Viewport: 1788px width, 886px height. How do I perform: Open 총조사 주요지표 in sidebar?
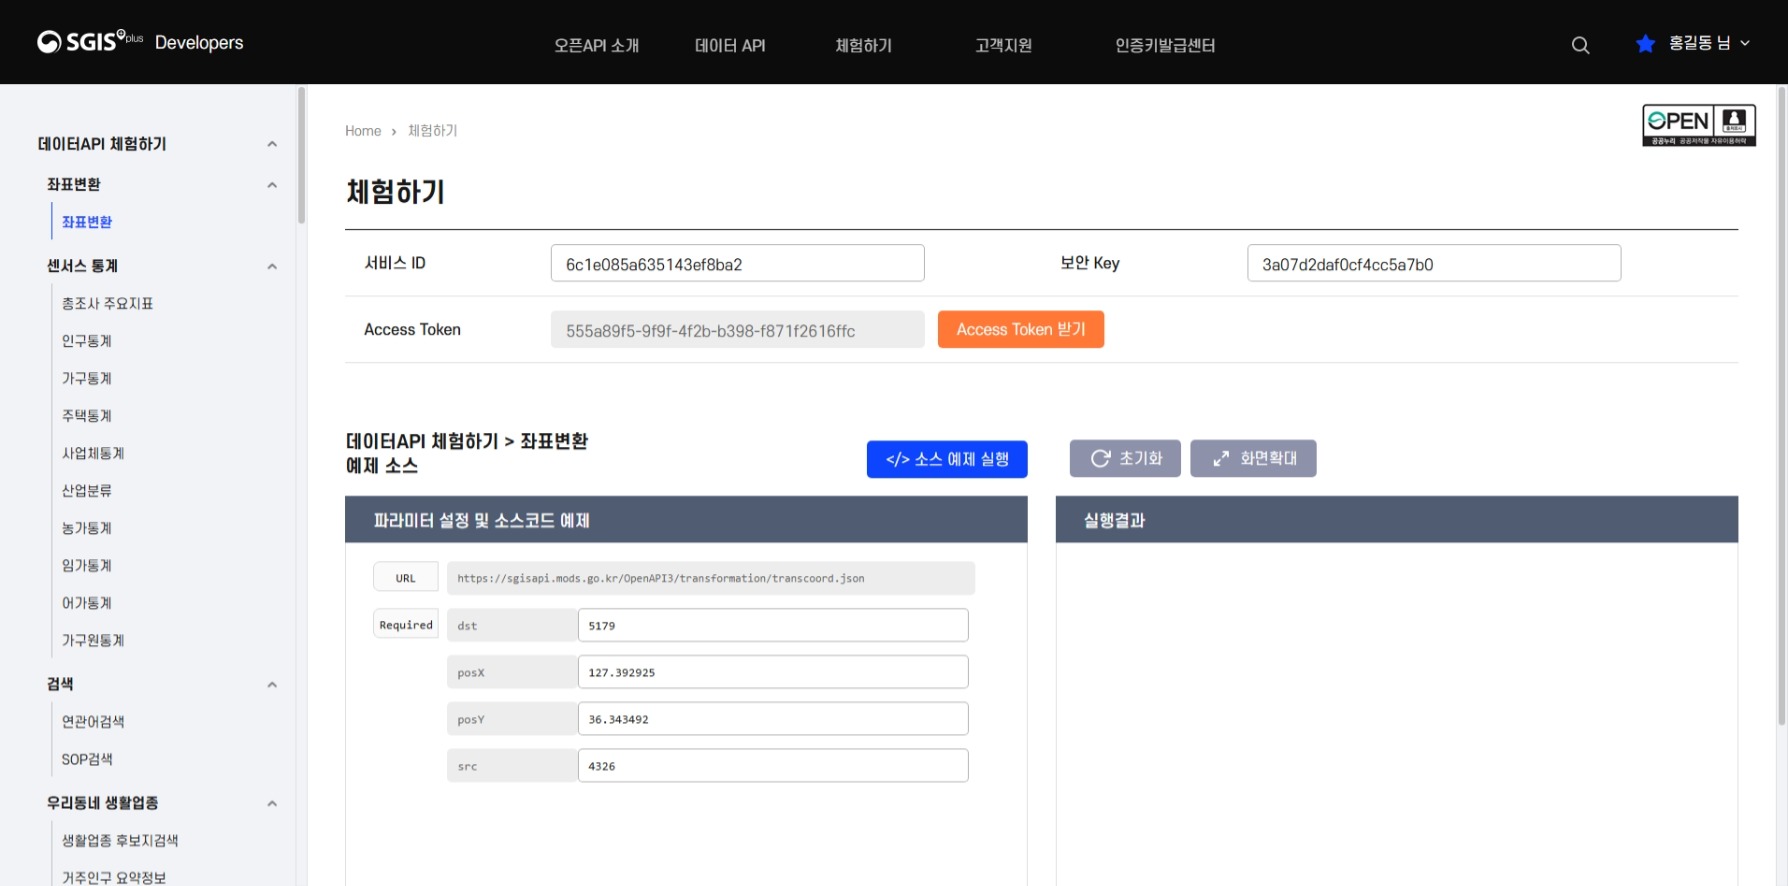click(x=107, y=303)
